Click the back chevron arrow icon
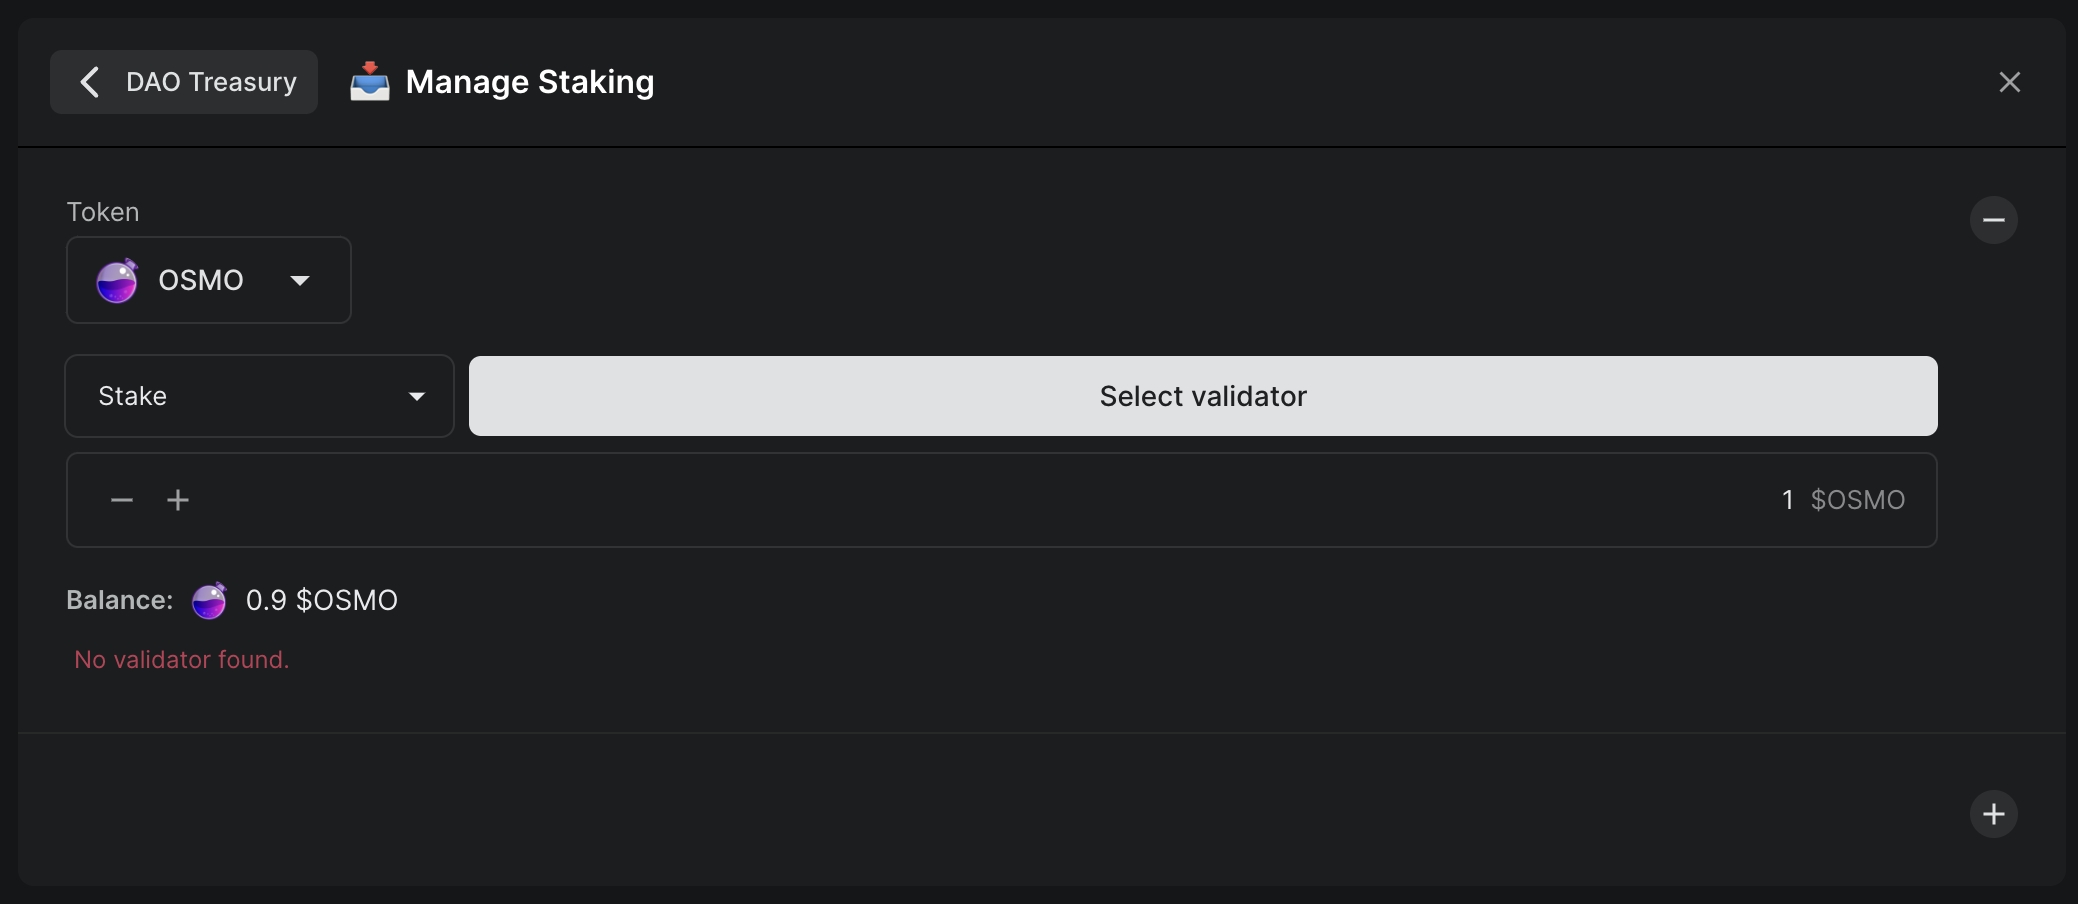 89,82
